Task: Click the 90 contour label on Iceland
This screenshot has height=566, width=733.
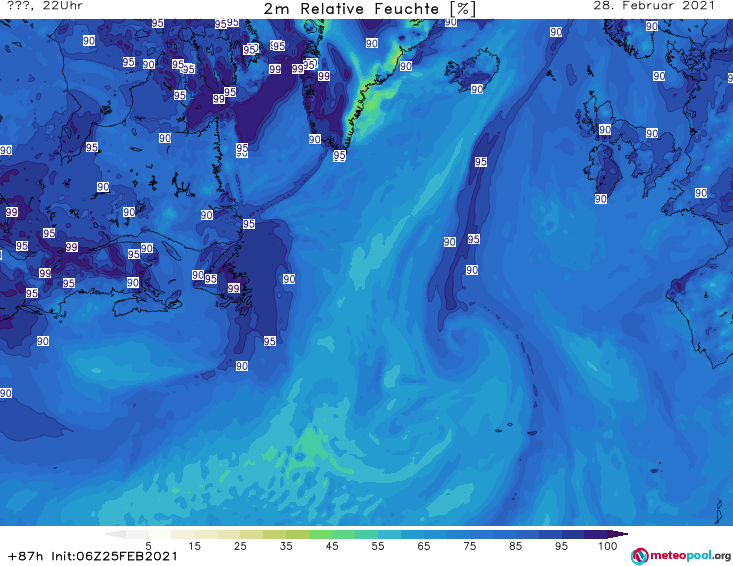Action: click(477, 89)
